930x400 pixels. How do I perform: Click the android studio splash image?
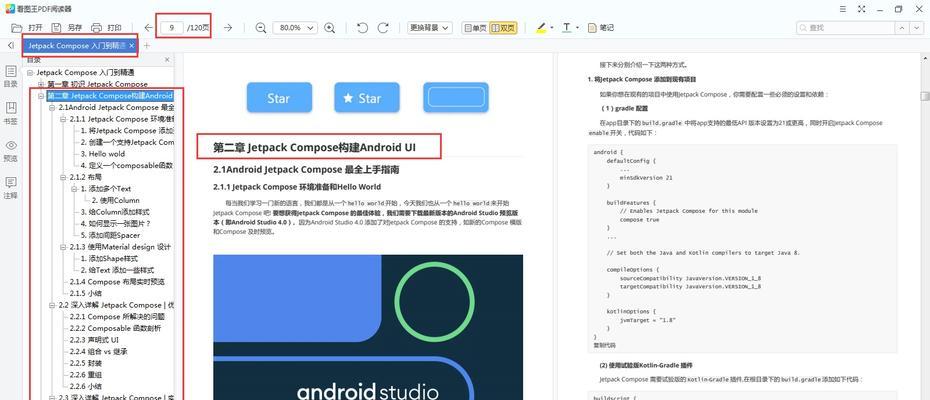(368, 328)
